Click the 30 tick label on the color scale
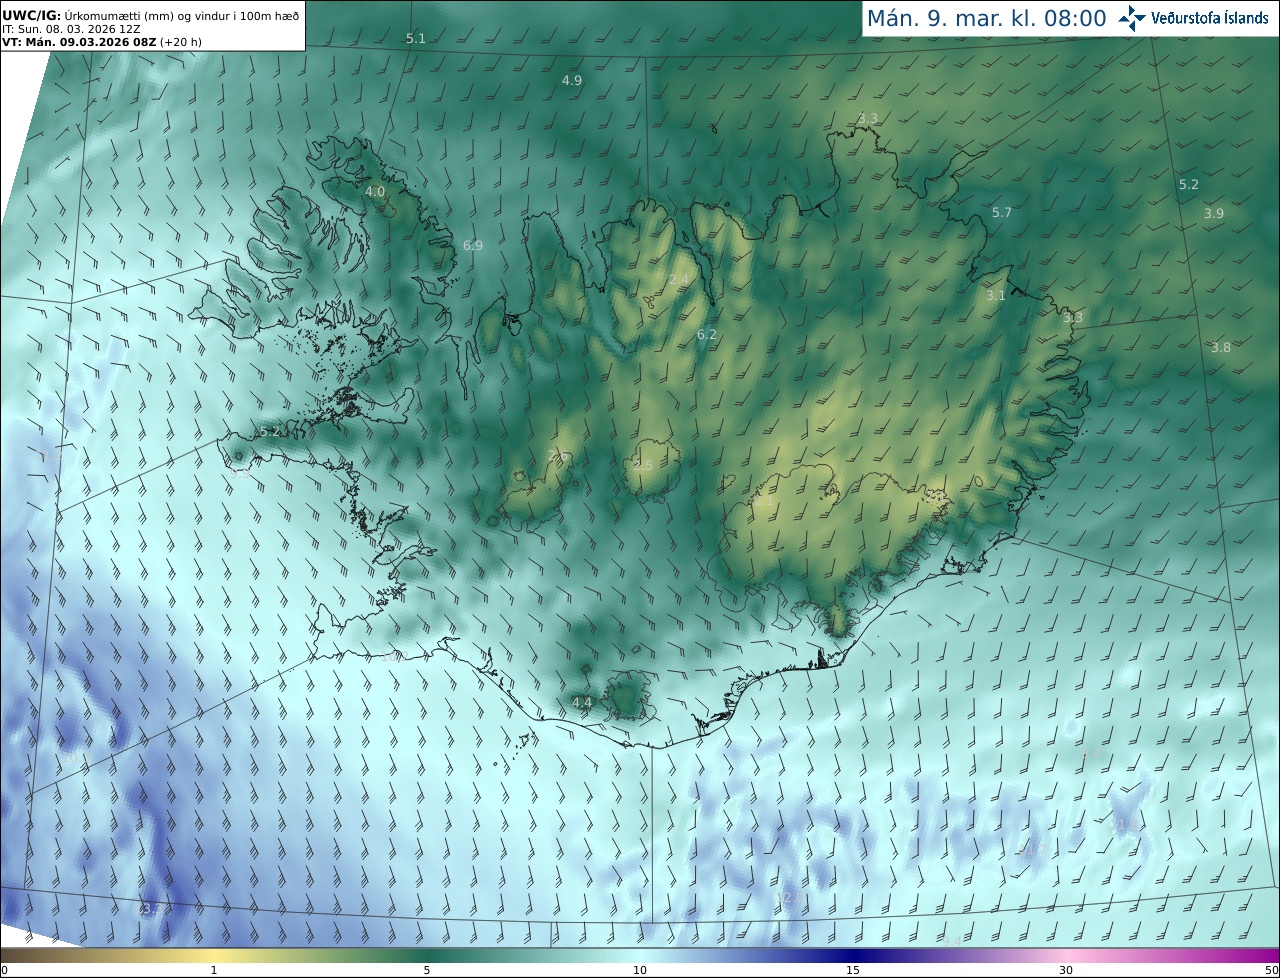Viewport: 1280px width, 978px height. pos(1066,970)
